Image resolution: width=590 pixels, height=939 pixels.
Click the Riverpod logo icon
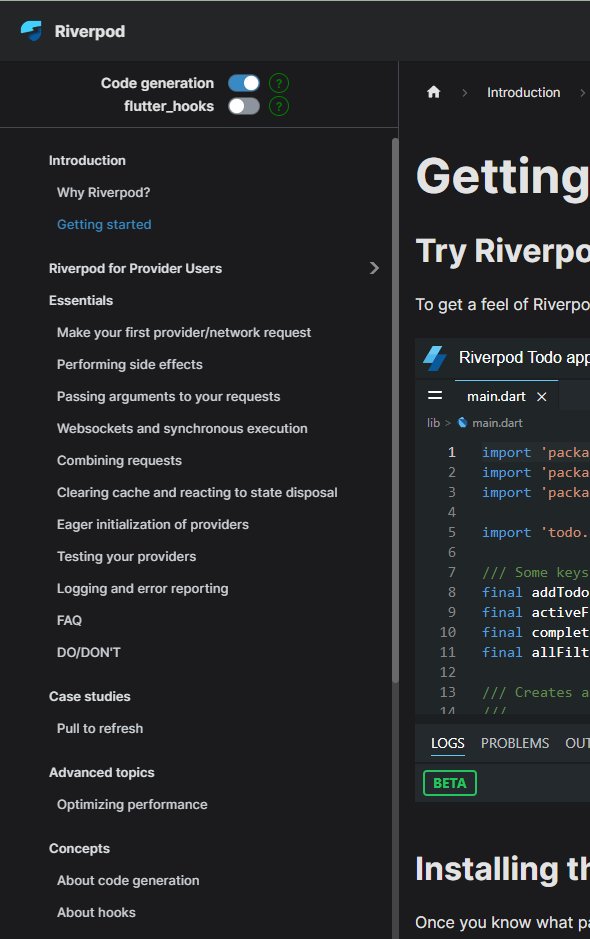(x=31, y=31)
